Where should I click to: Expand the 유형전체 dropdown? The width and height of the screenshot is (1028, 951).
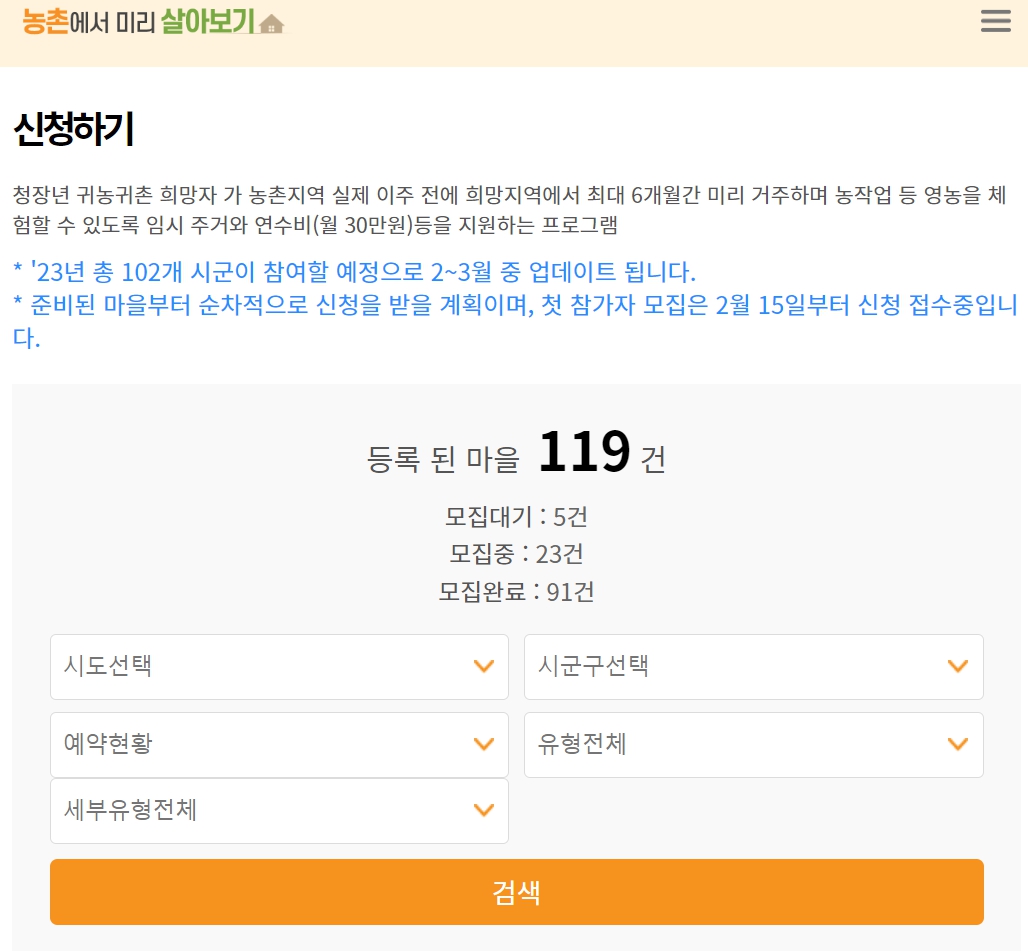tap(753, 744)
